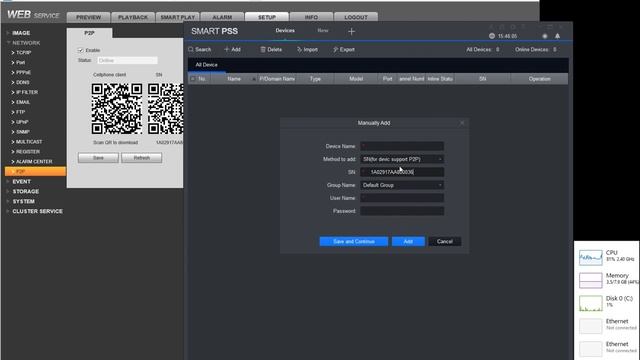Select the All Device tab
The width and height of the screenshot is (640, 360).
coord(207,65)
